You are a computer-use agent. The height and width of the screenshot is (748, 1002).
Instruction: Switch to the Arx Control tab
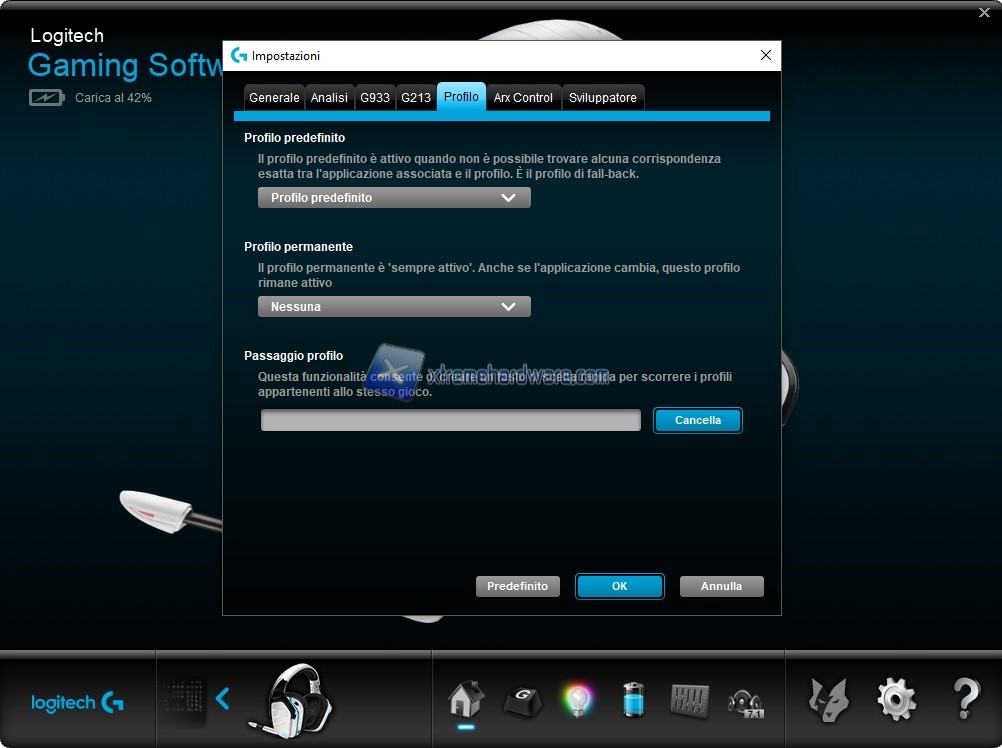(523, 98)
